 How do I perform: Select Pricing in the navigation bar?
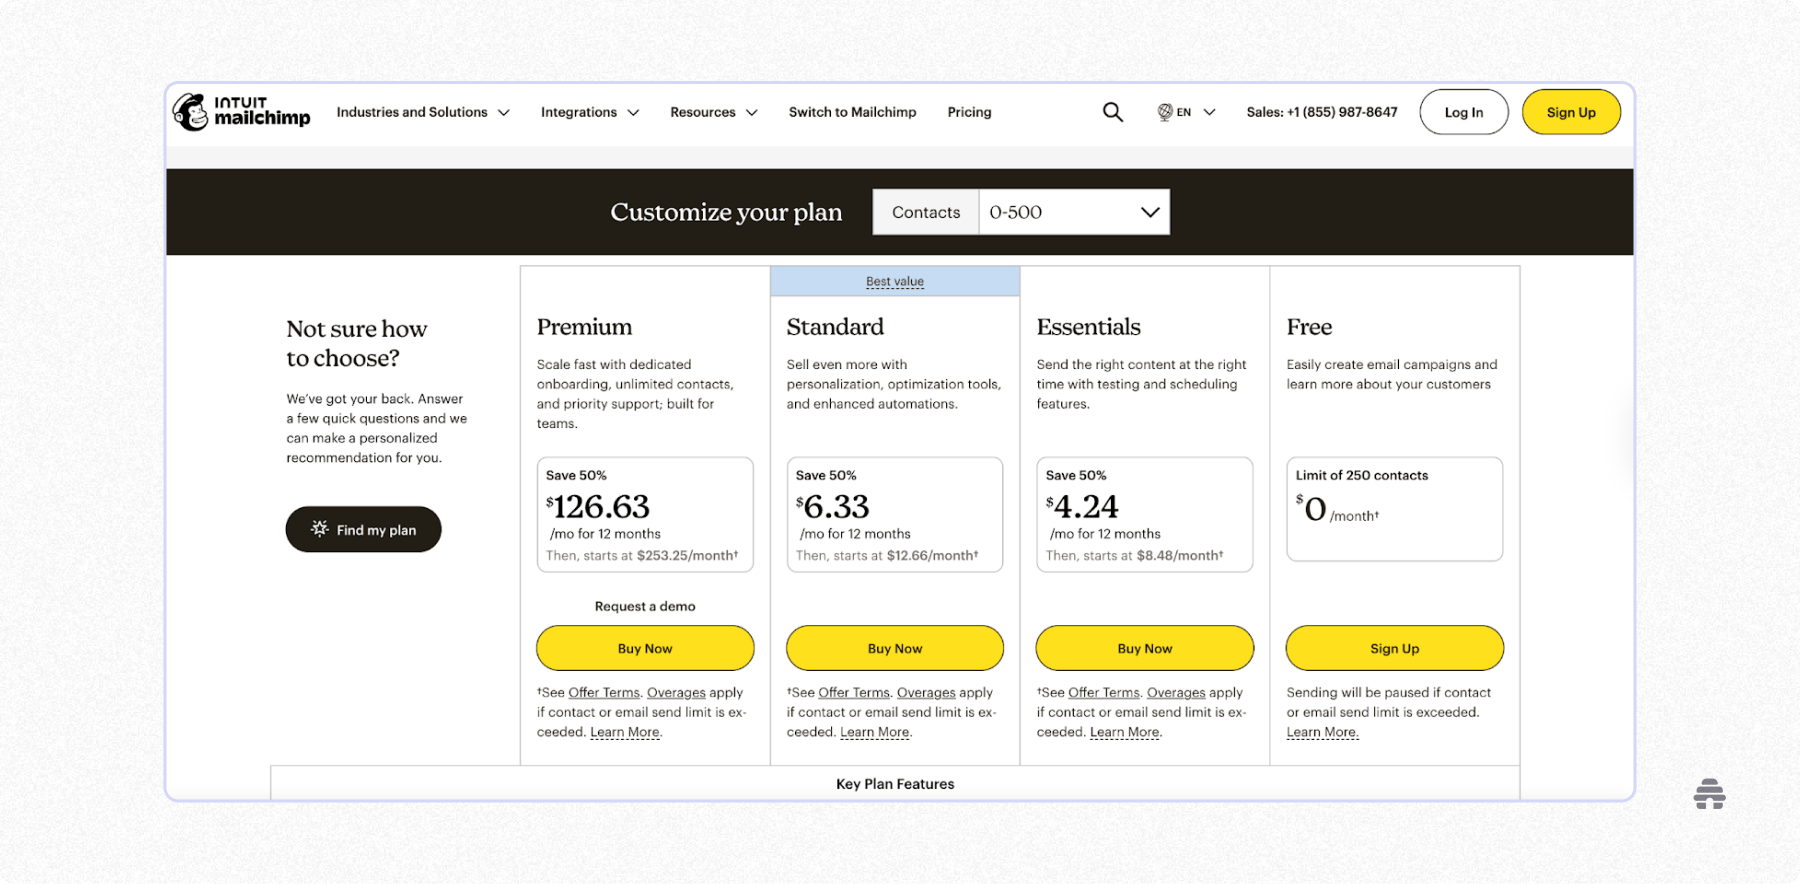[968, 112]
